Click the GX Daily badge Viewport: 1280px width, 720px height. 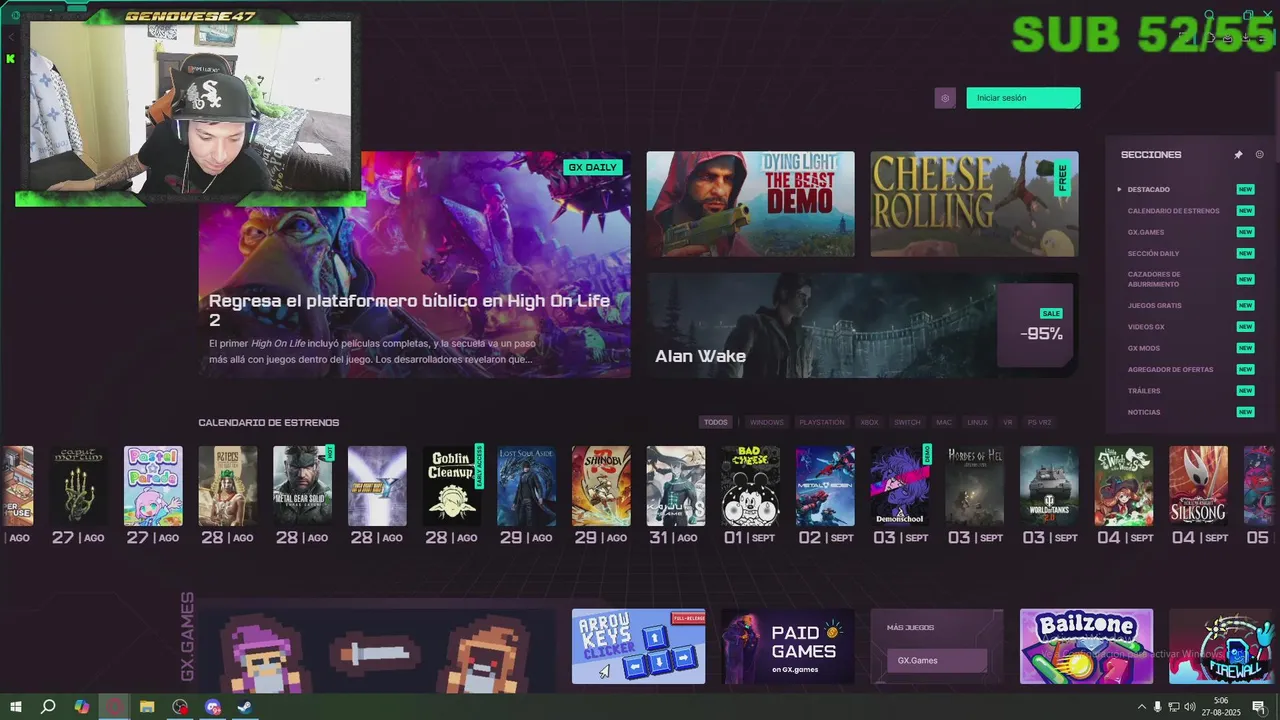(593, 167)
